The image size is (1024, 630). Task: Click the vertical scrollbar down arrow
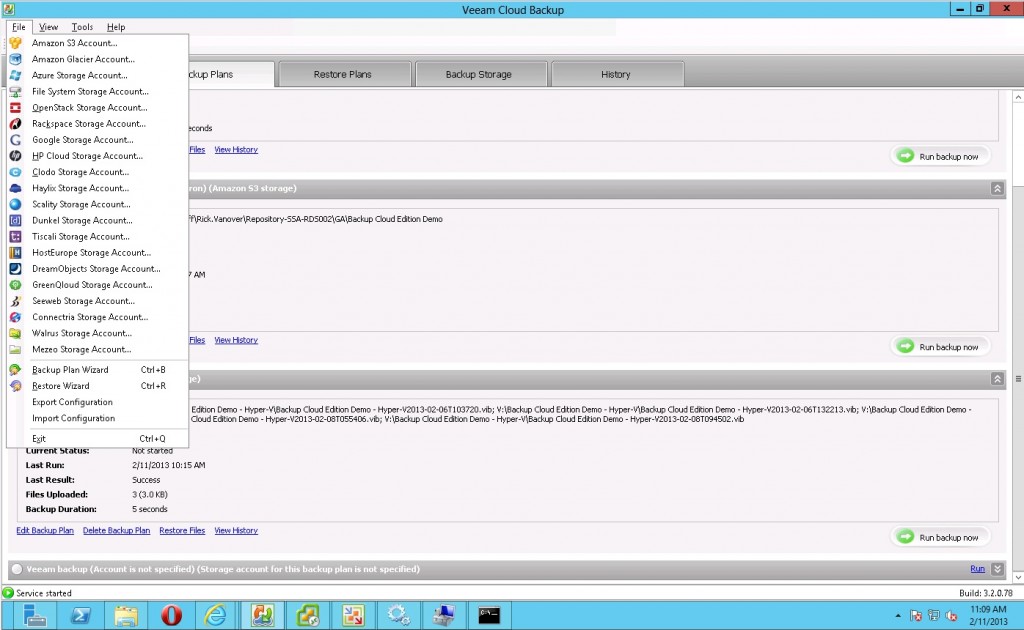point(1018,577)
